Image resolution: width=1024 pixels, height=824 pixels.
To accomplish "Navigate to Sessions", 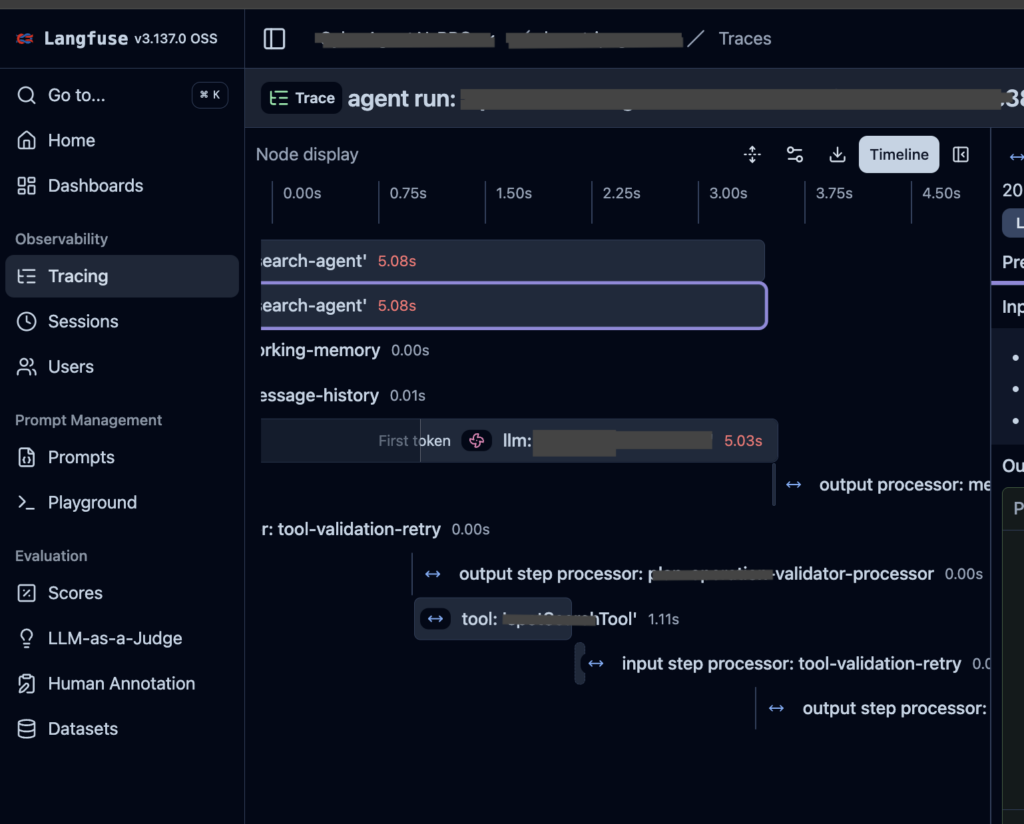I will point(83,321).
